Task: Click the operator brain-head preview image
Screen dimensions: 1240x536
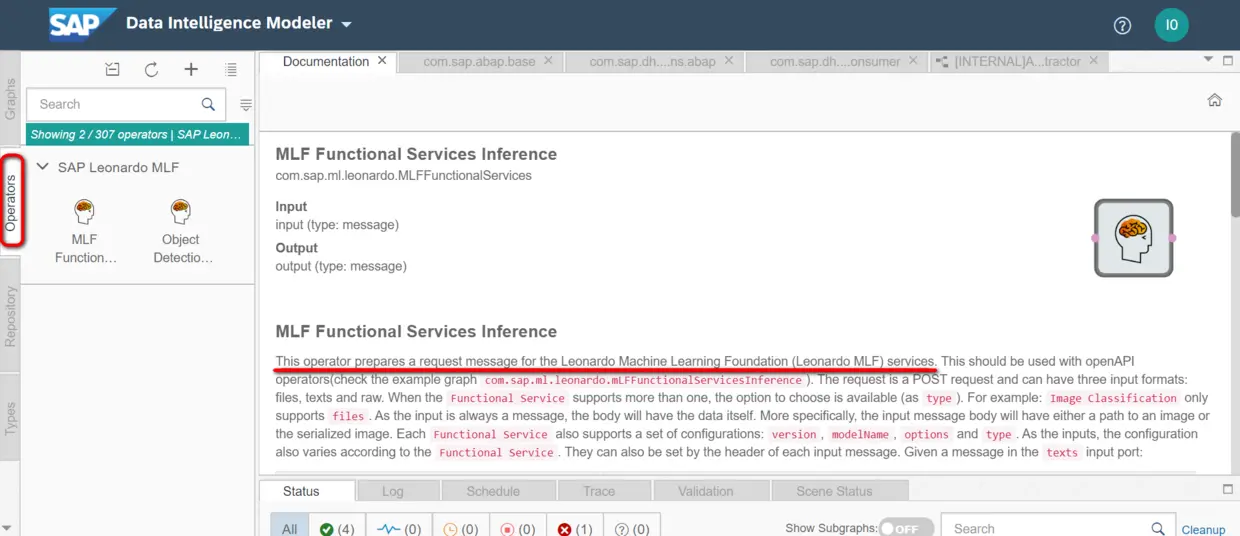Action: 1133,238
